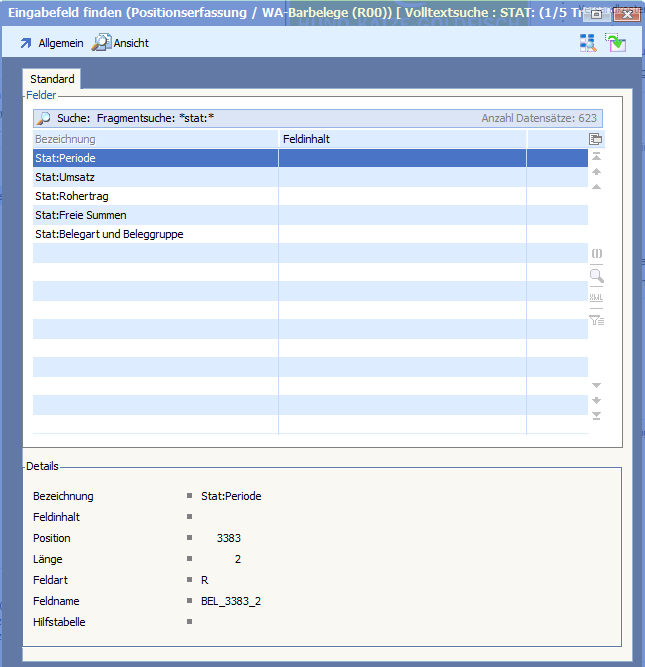Click the magnifier icon in side toolbar
The width and height of the screenshot is (645, 667).
click(x=596, y=276)
